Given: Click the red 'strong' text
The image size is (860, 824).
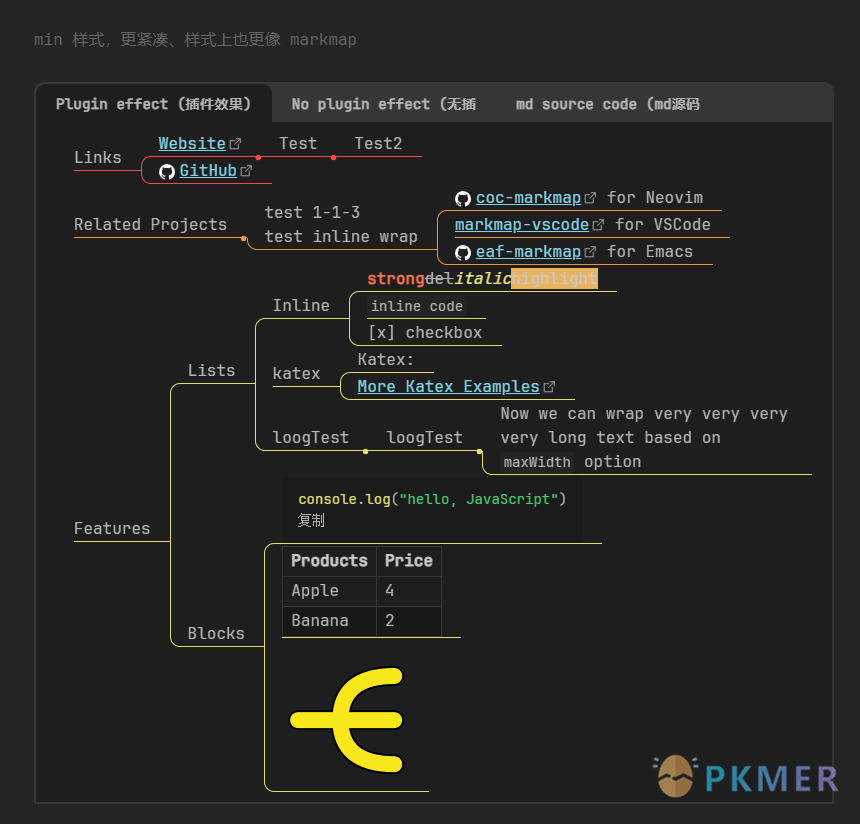Looking at the screenshot, I should point(396,279).
